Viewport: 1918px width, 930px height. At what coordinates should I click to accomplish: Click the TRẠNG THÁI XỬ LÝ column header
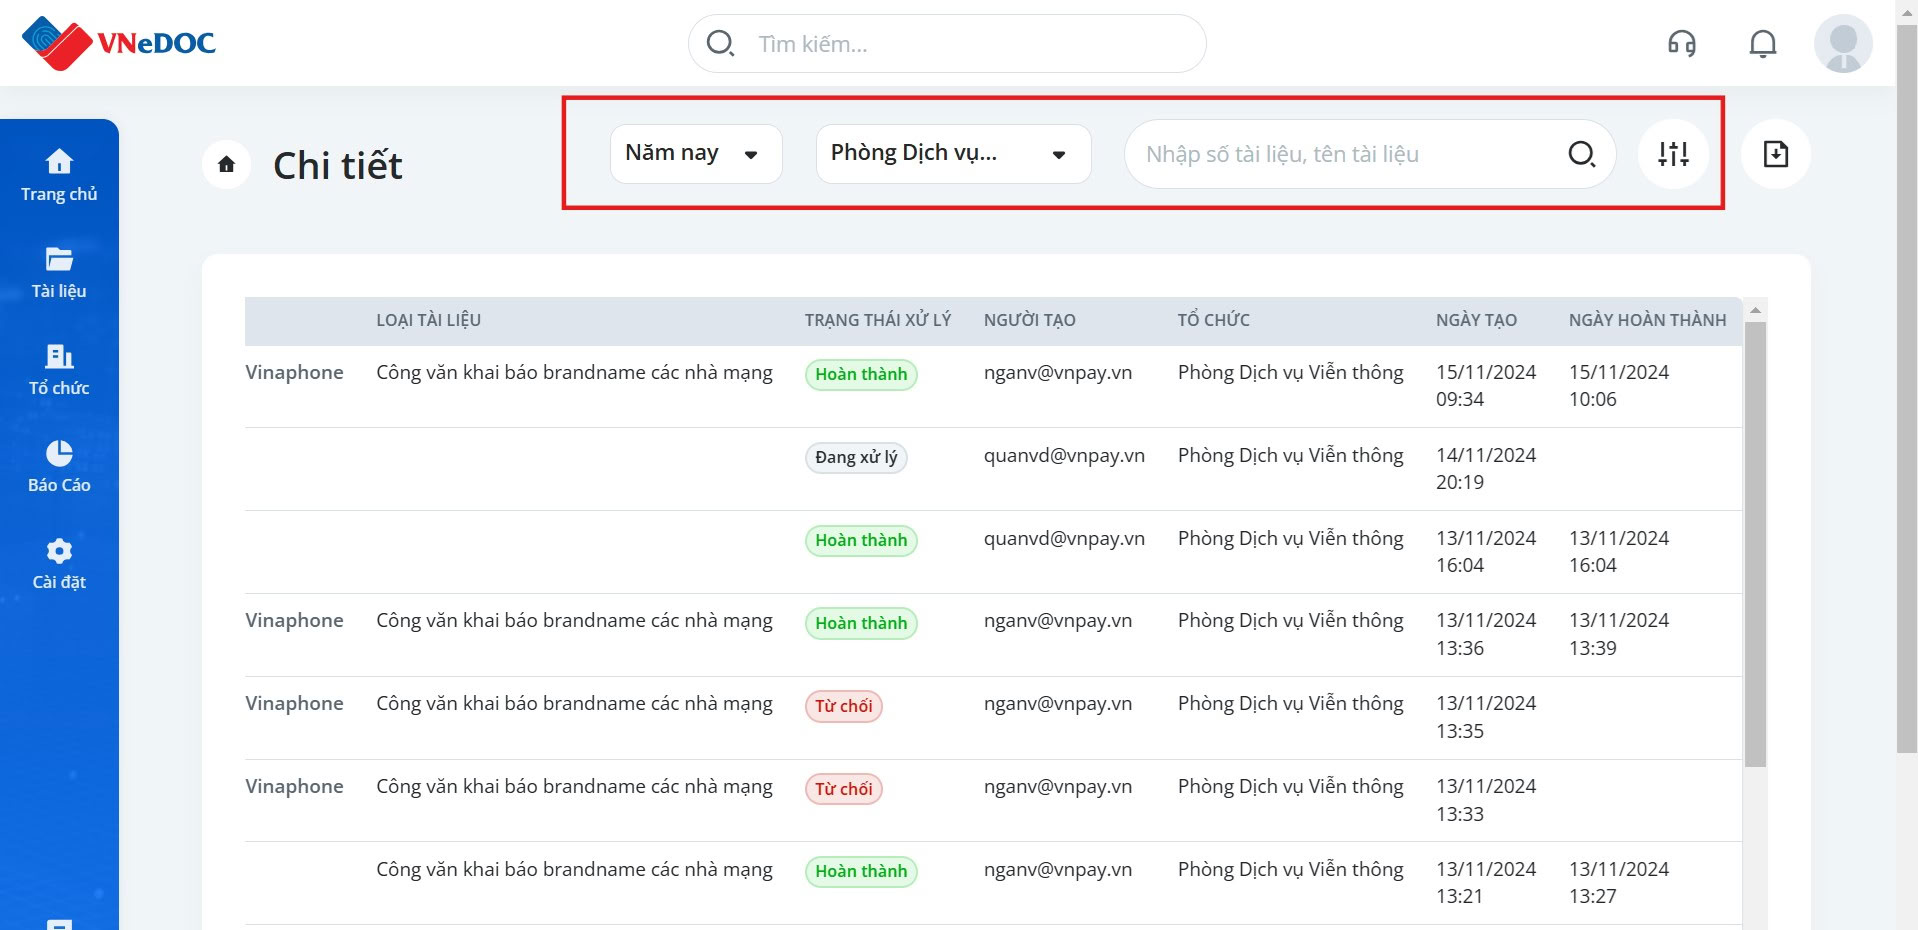[878, 320]
